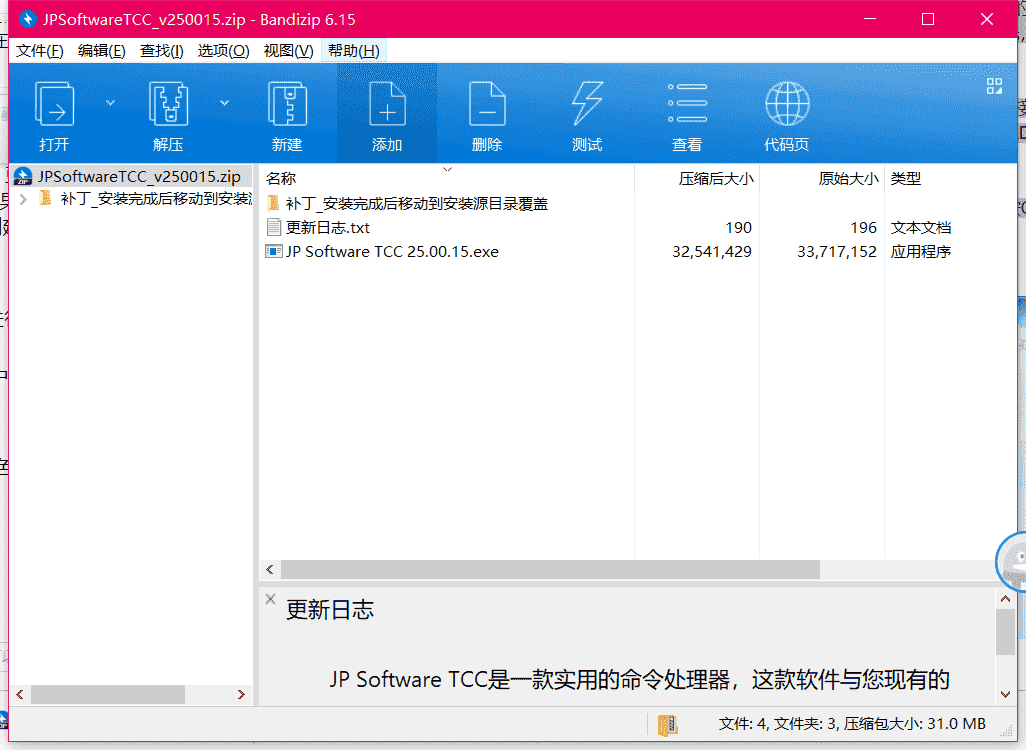
Task: Click the zip archive icon in tree root
Action: (23, 176)
